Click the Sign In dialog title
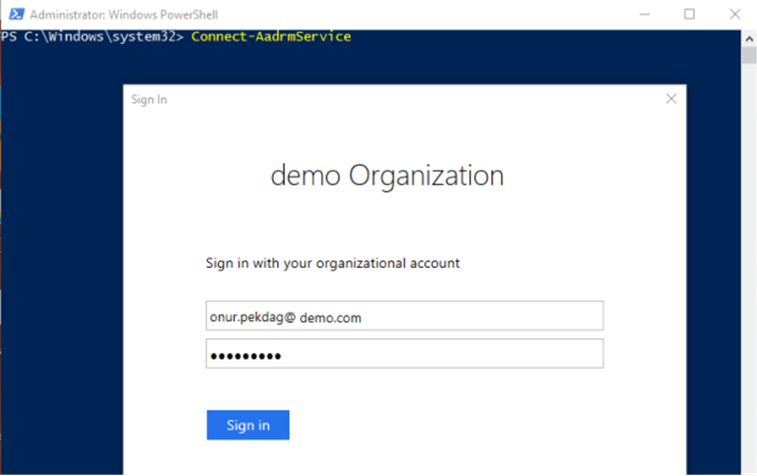The height and width of the screenshot is (476, 757). (x=149, y=99)
